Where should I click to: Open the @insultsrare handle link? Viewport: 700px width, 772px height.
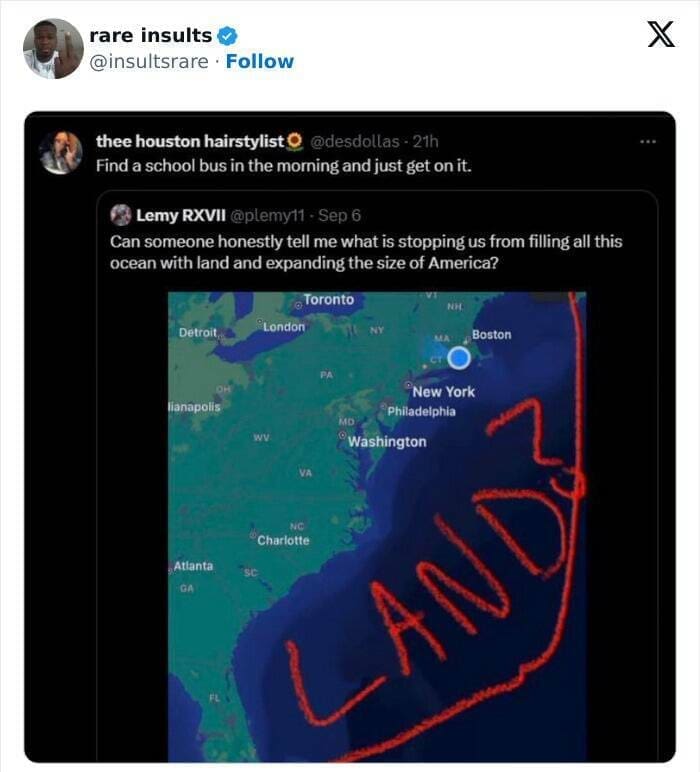[x=149, y=61]
